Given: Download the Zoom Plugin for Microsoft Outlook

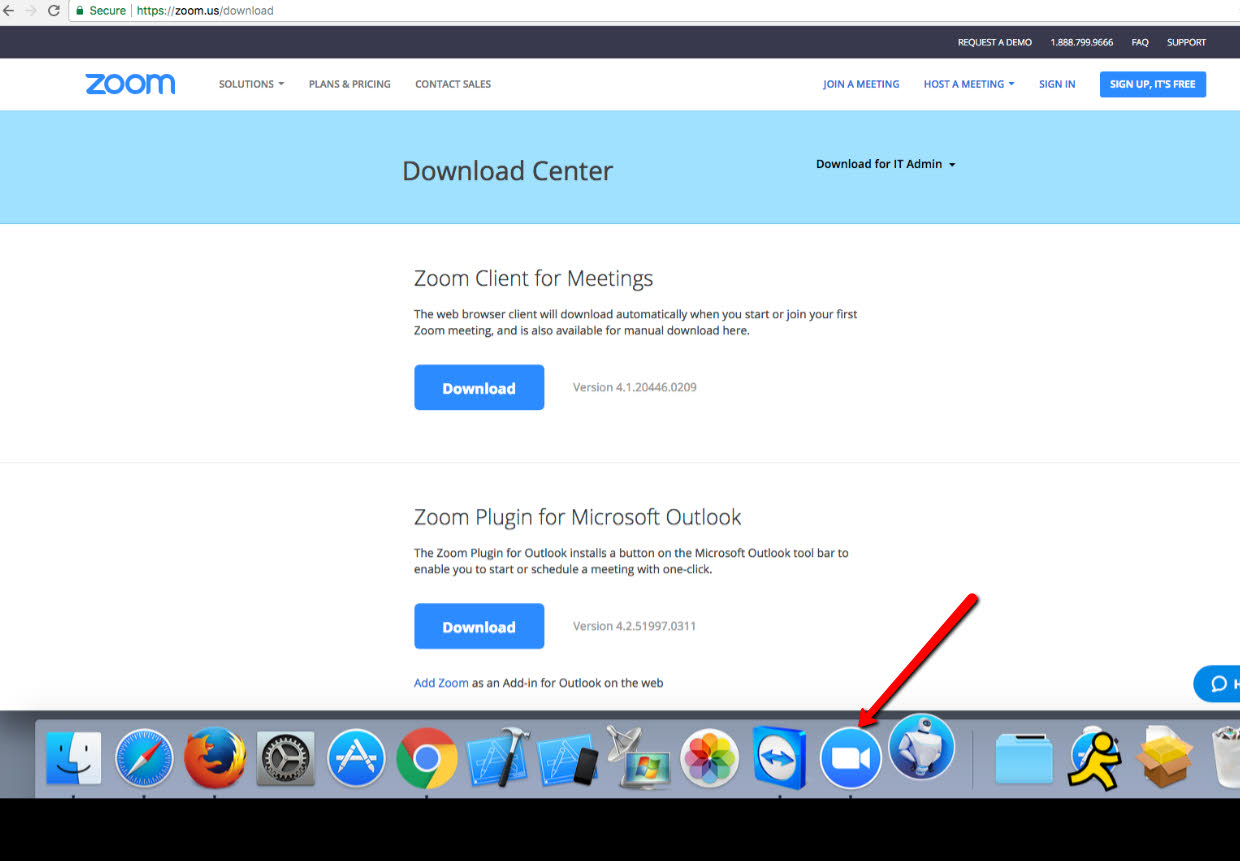Looking at the screenshot, I should [479, 626].
